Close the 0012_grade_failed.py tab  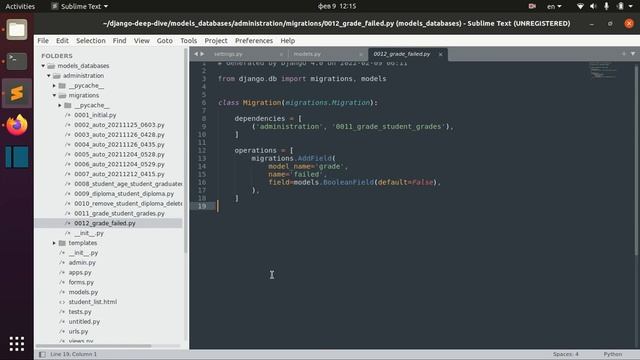[440, 54]
